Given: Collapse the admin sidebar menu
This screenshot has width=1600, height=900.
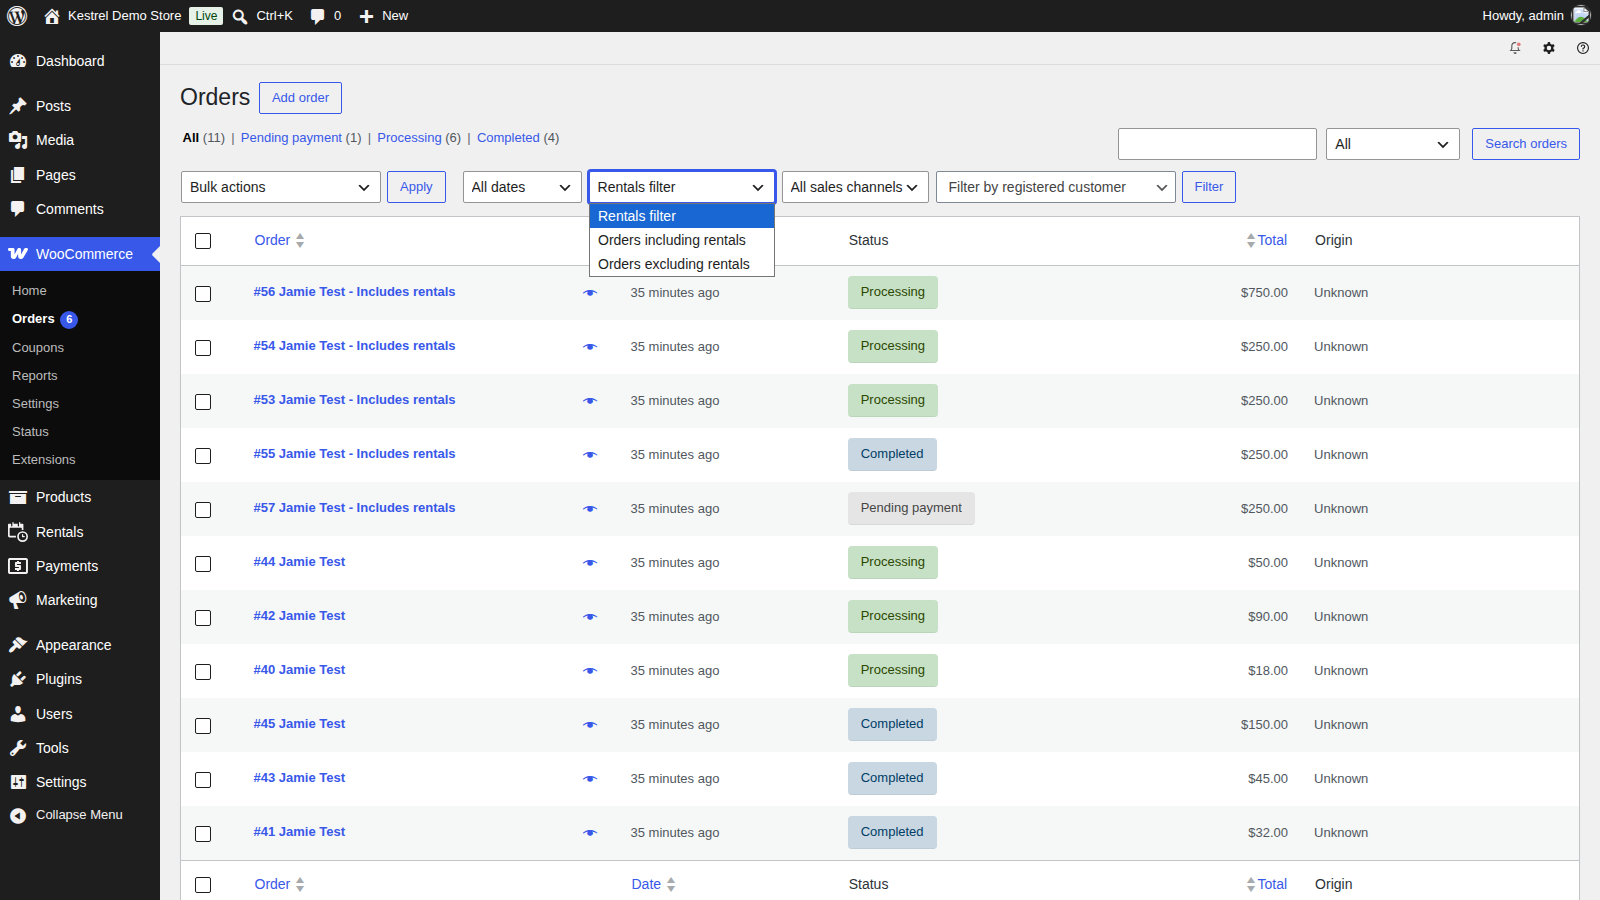Looking at the screenshot, I should tap(80, 815).
